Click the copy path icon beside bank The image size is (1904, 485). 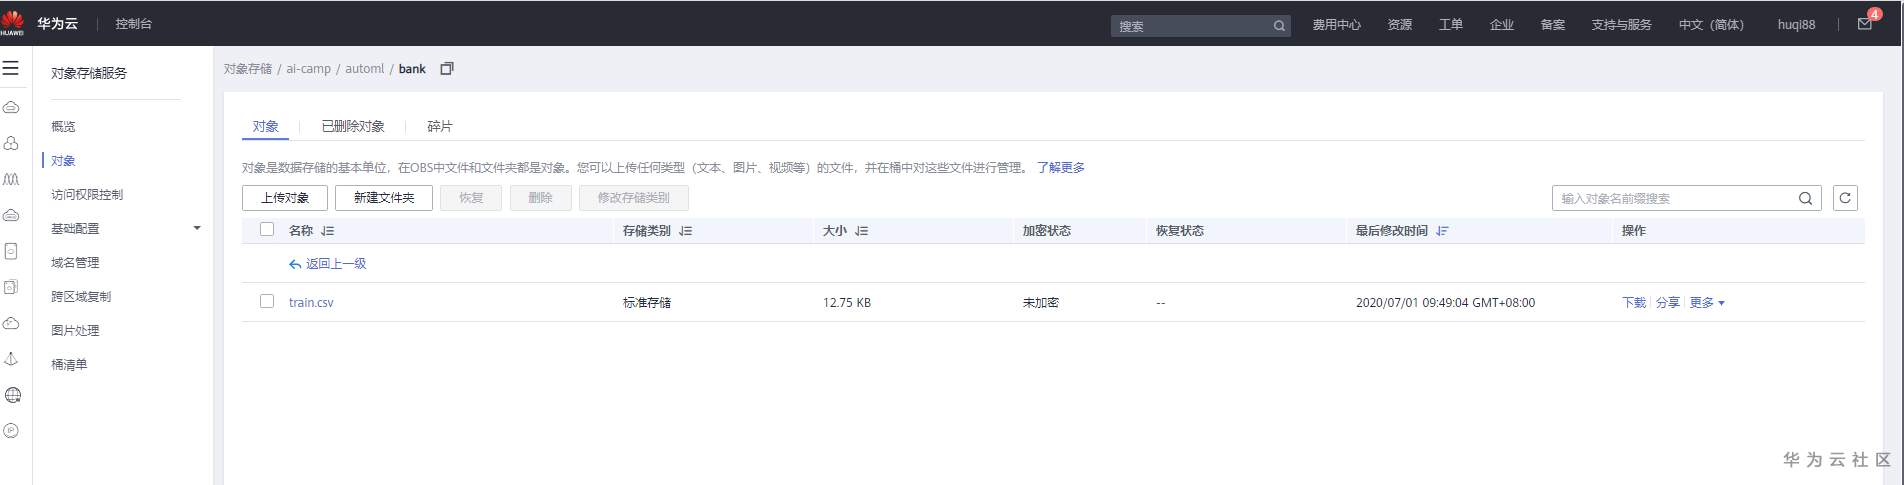(x=447, y=69)
